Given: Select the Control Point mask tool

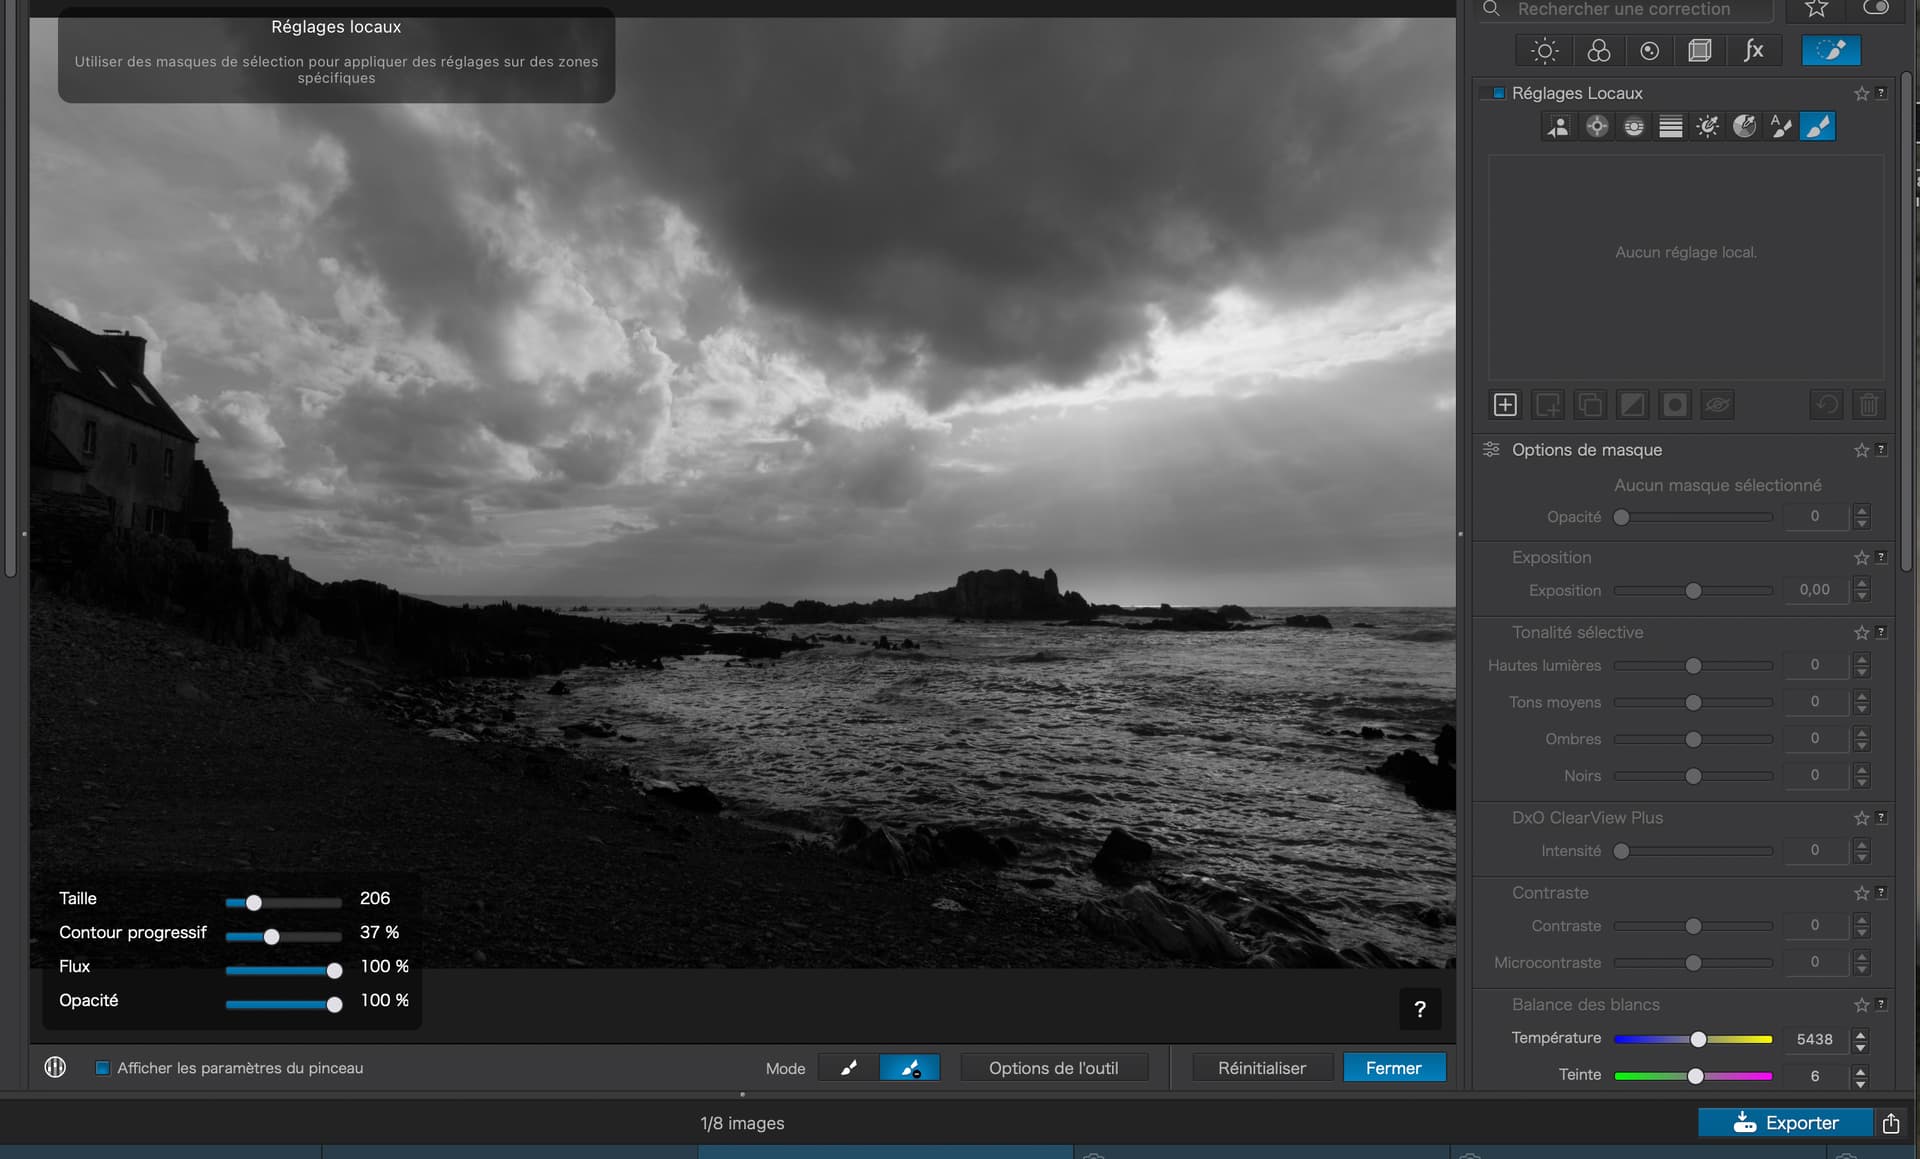Looking at the screenshot, I should (x=1596, y=127).
